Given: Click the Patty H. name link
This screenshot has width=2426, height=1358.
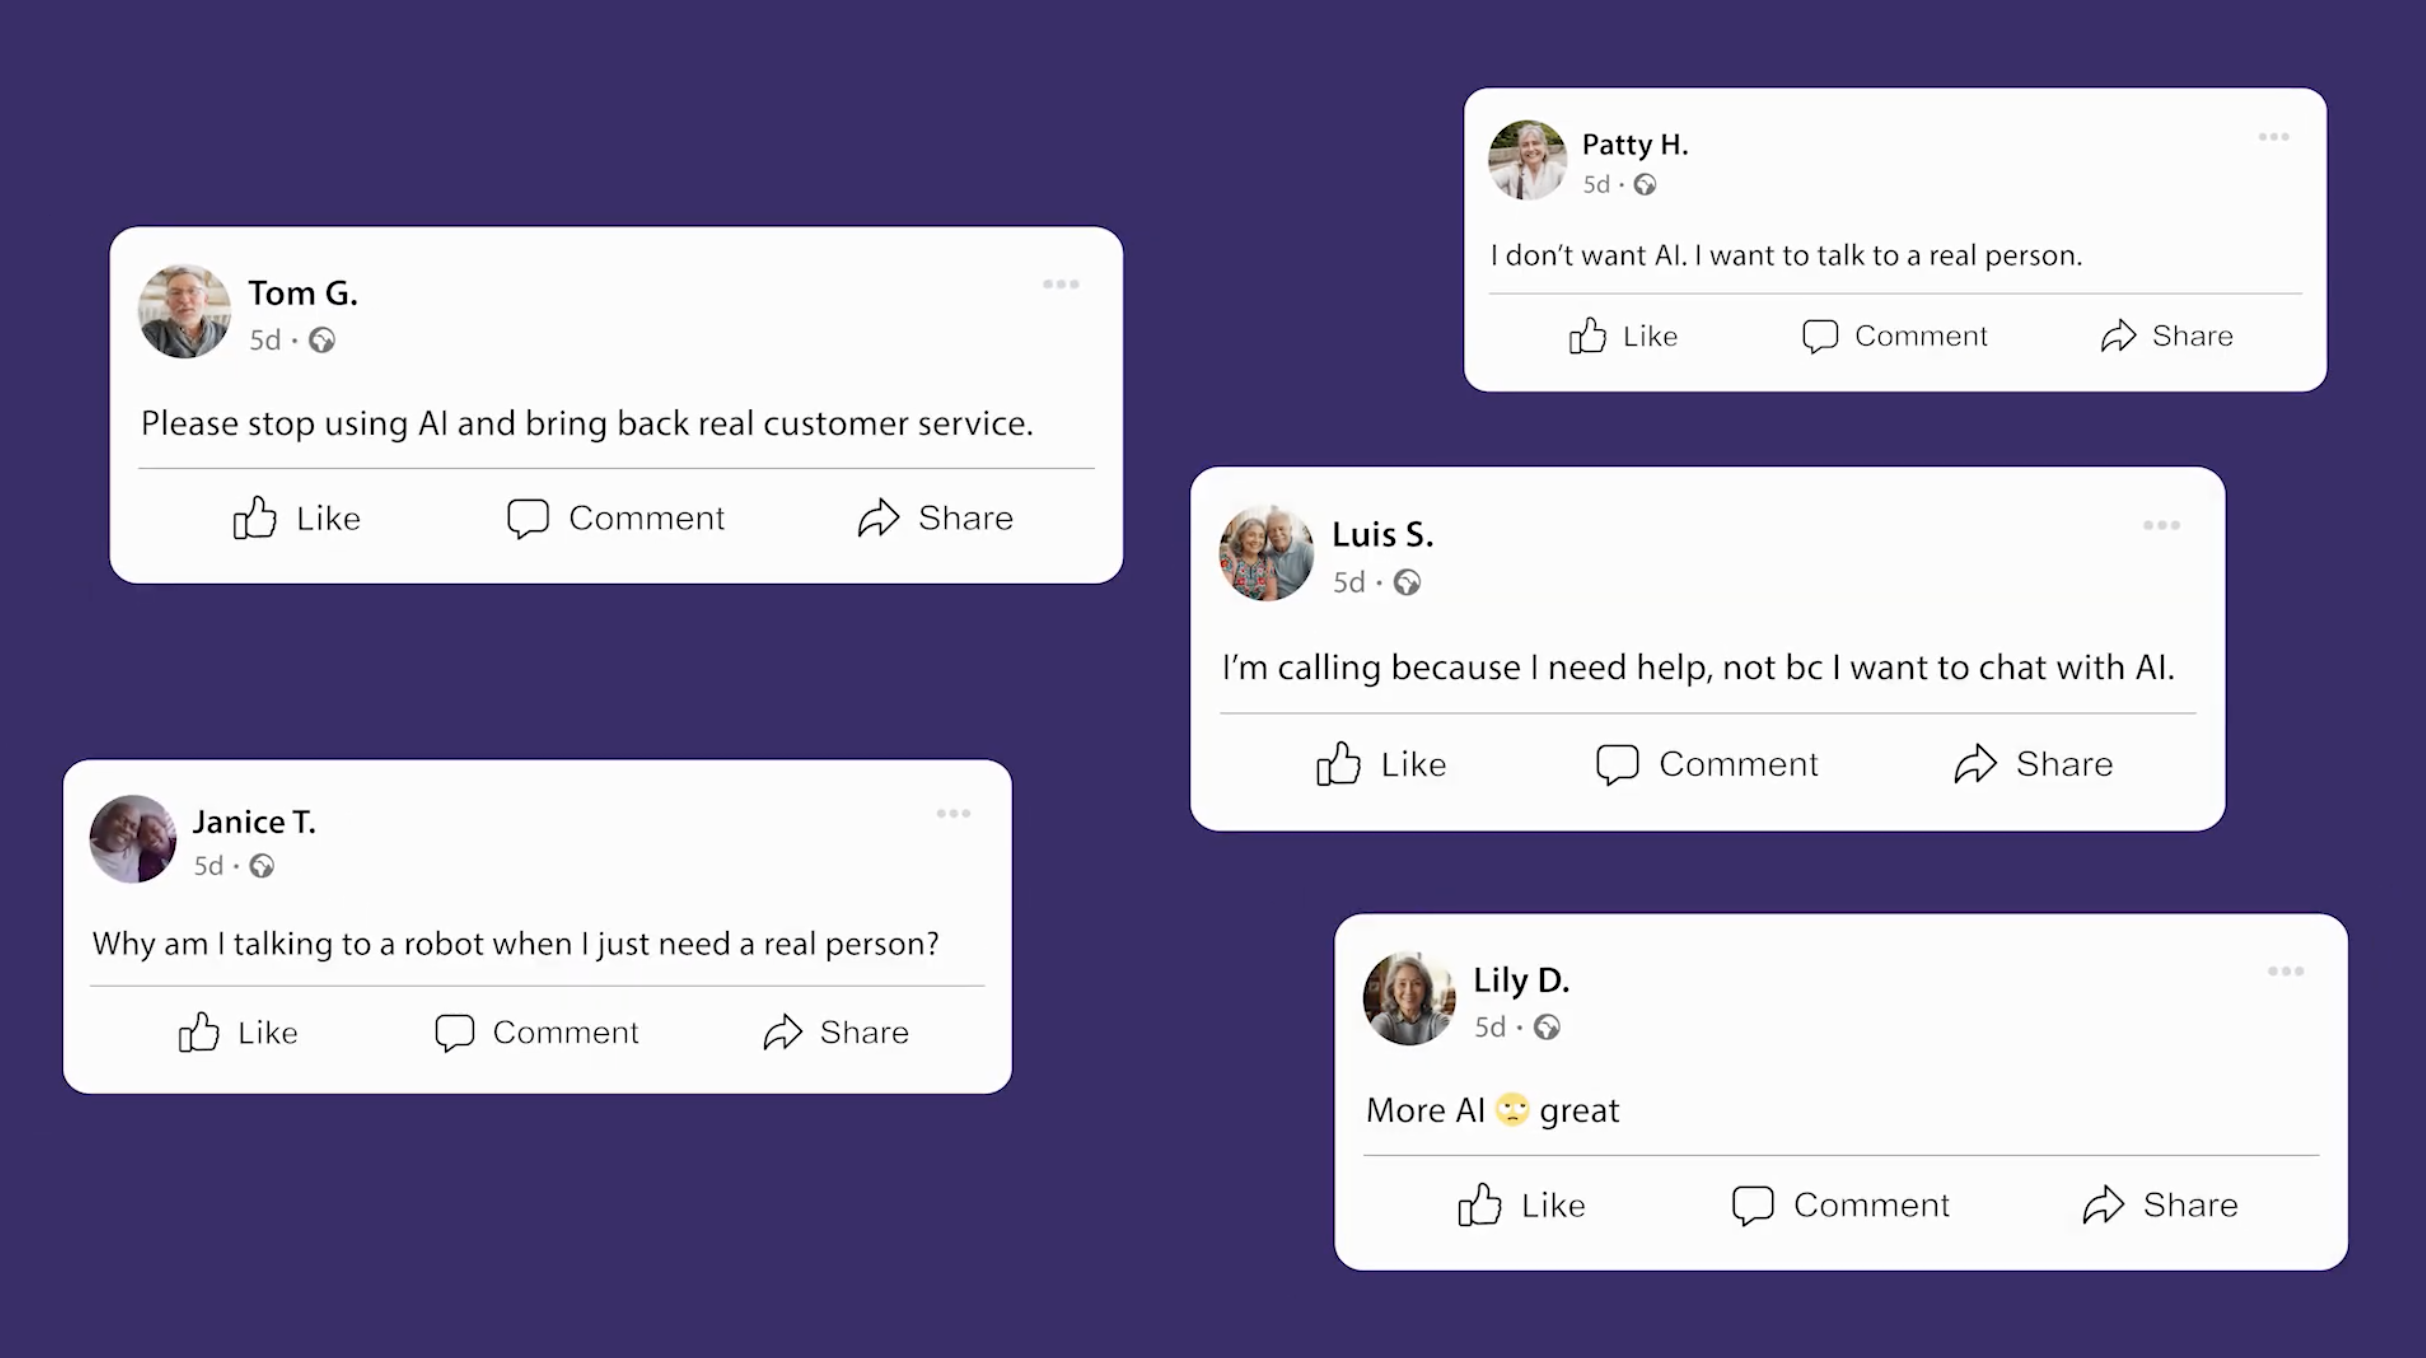Looking at the screenshot, I should 1635,145.
